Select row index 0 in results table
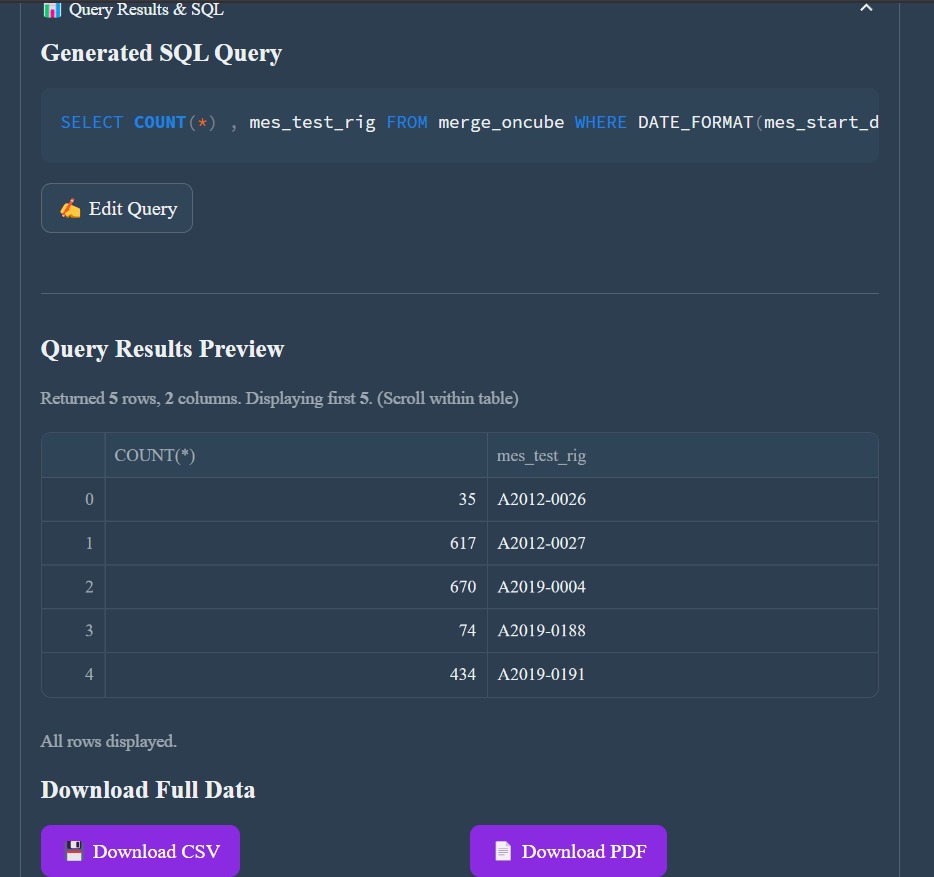This screenshot has width=934, height=877. (x=89, y=499)
